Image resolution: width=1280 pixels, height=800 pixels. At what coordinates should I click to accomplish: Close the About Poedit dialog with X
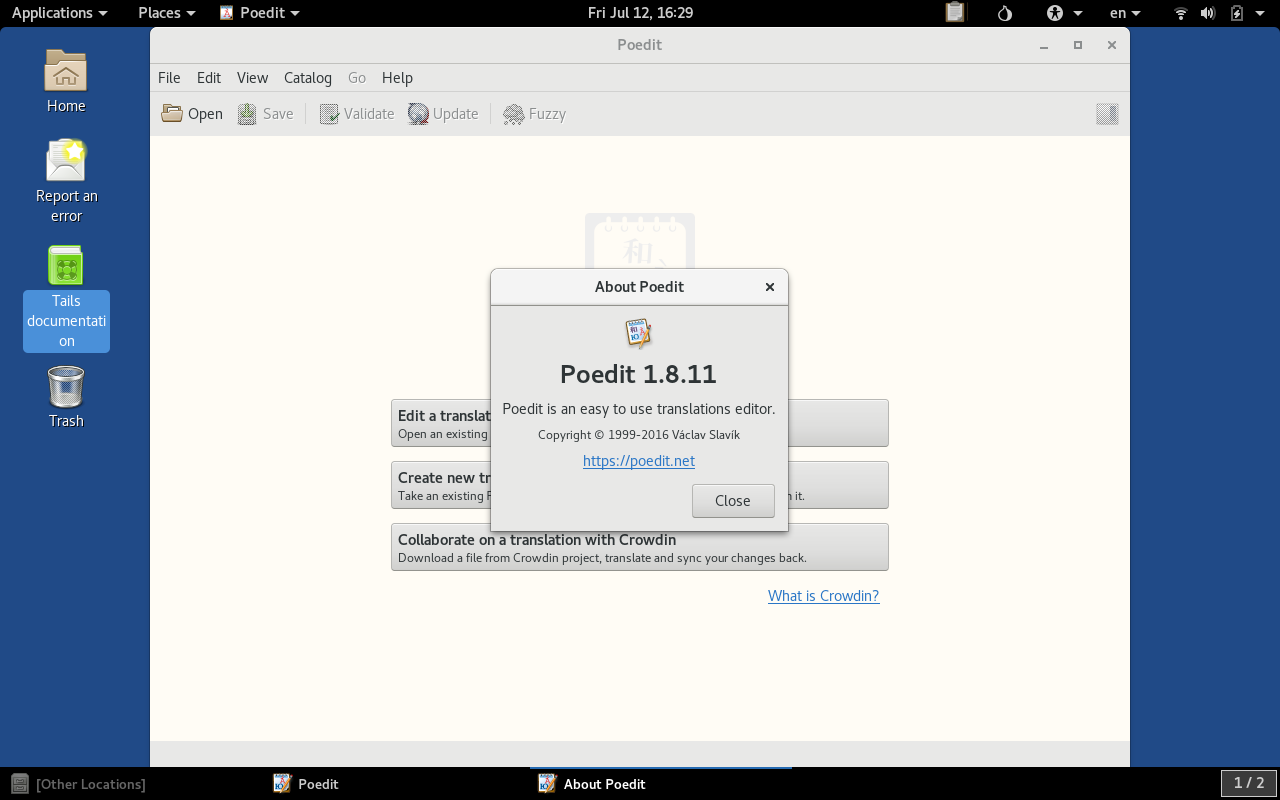click(770, 287)
